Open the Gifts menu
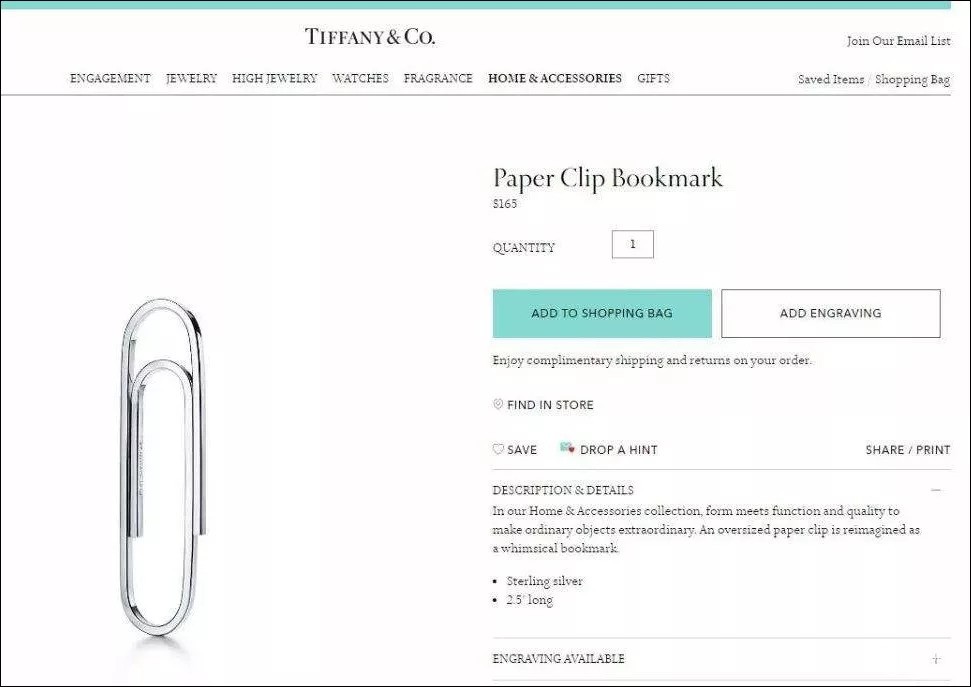The image size is (971, 687). pos(653,78)
